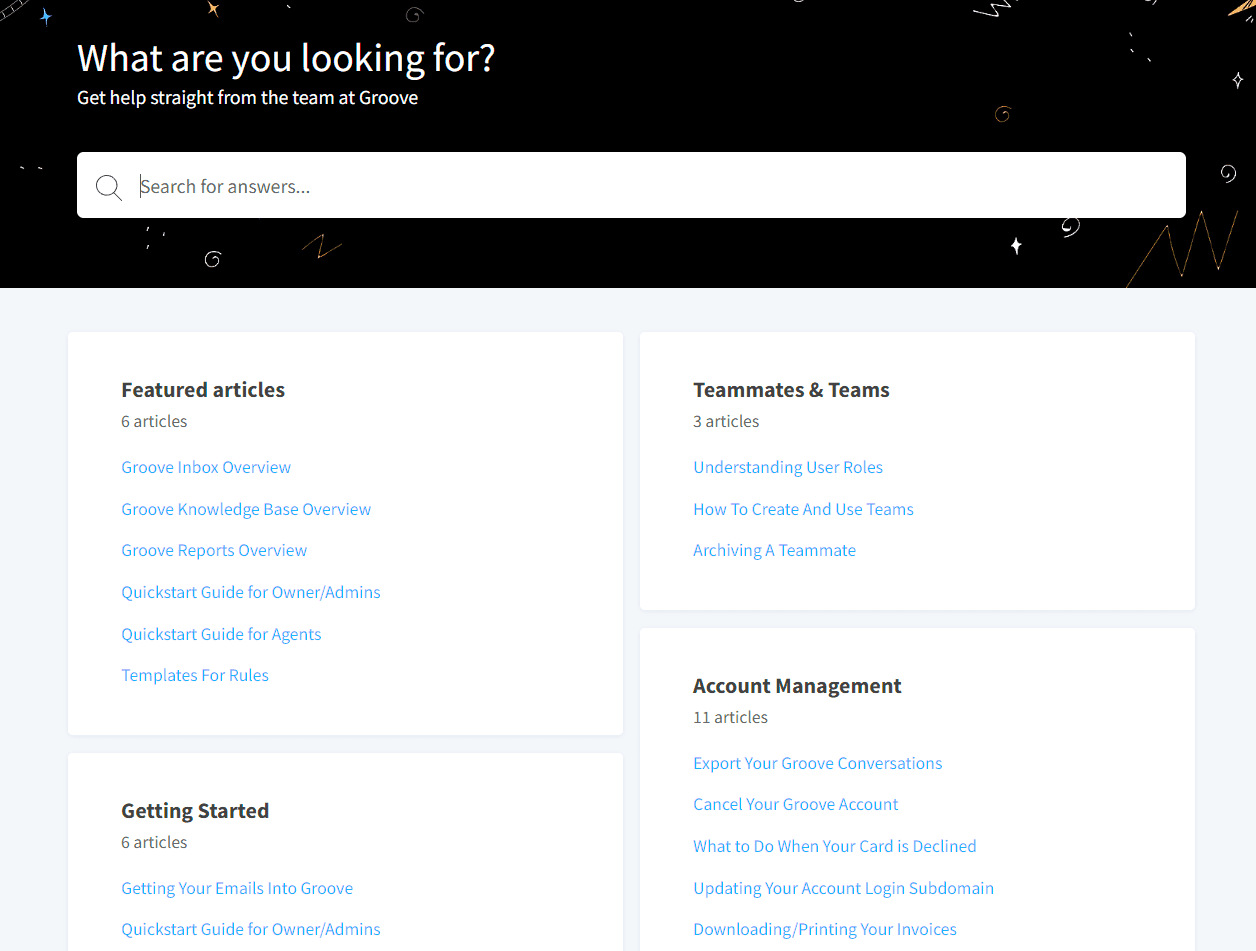
Task: Open 'Getting Your Emails Into Groove'
Action: pyautogui.click(x=237, y=888)
